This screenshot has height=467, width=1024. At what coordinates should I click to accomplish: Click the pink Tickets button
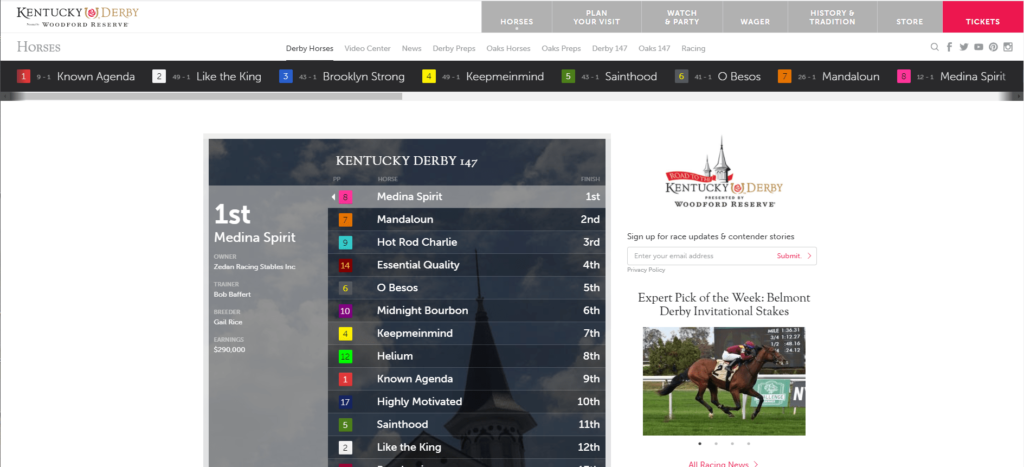983,17
